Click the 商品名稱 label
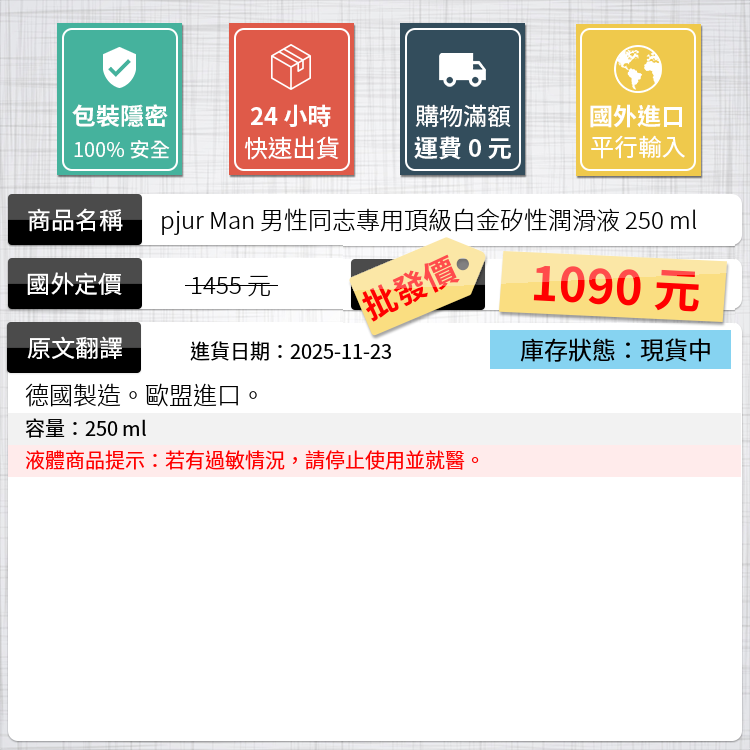The width and height of the screenshot is (750, 750). point(75,220)
